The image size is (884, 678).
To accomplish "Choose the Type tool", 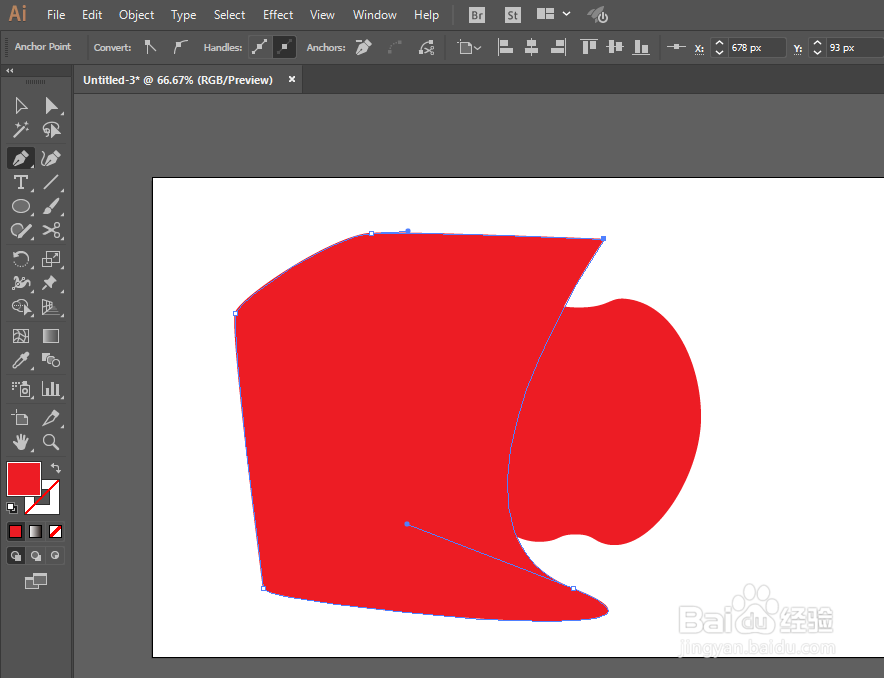I will 21,182.
